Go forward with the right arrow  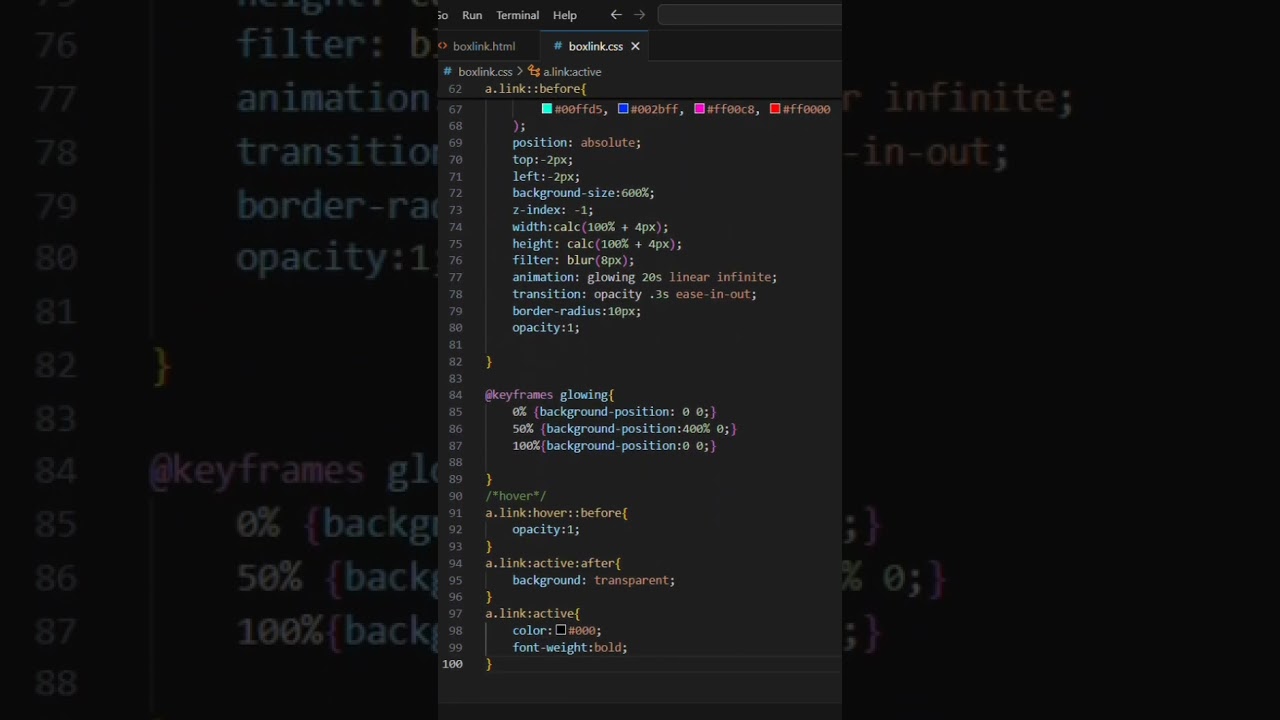[639, 15]
